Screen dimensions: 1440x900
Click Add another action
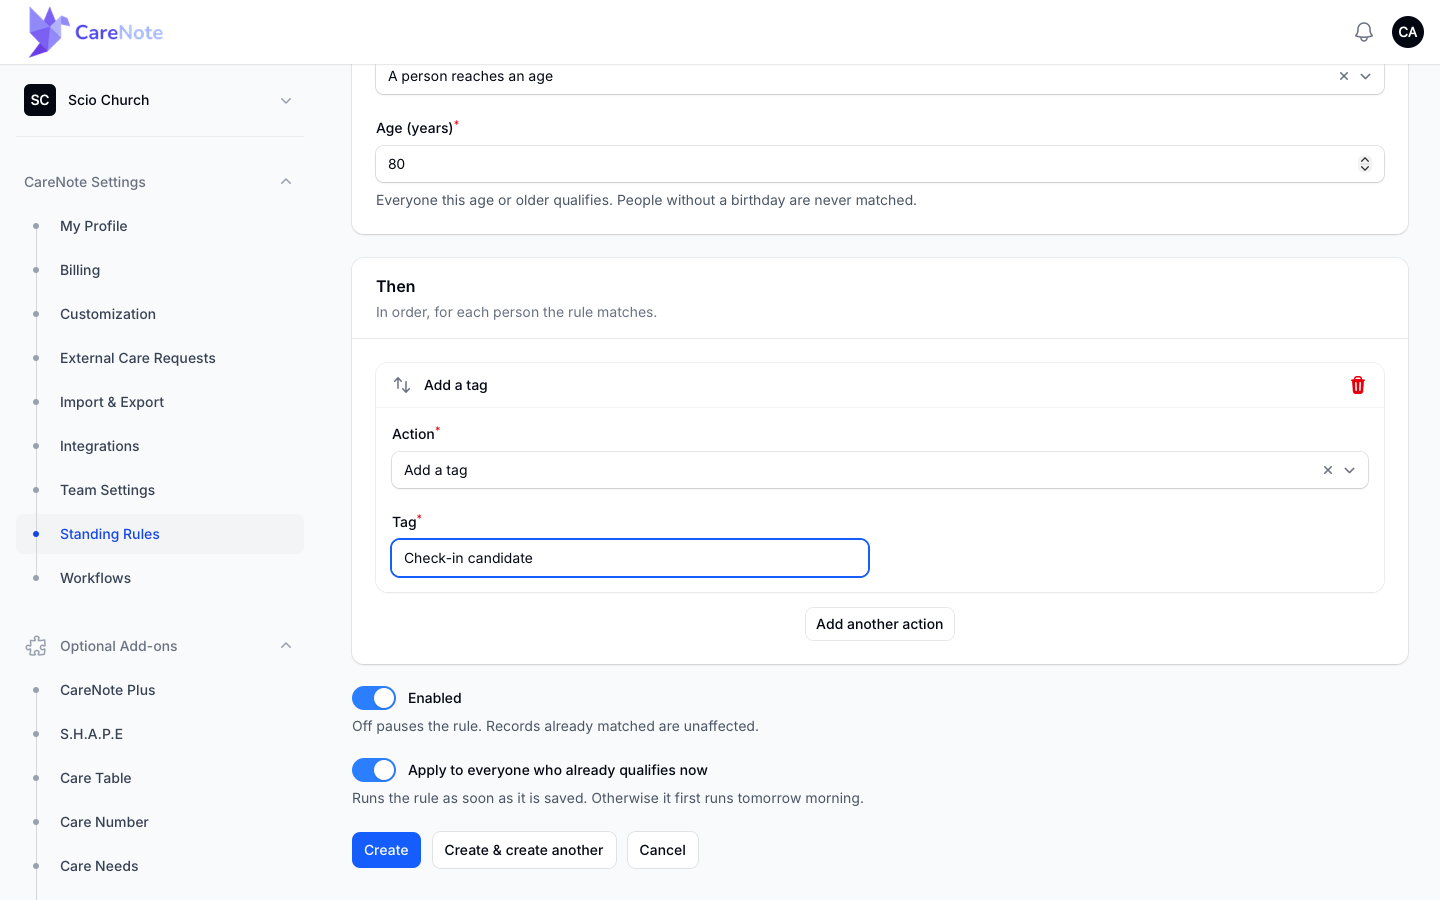click(x=880, y=624)
